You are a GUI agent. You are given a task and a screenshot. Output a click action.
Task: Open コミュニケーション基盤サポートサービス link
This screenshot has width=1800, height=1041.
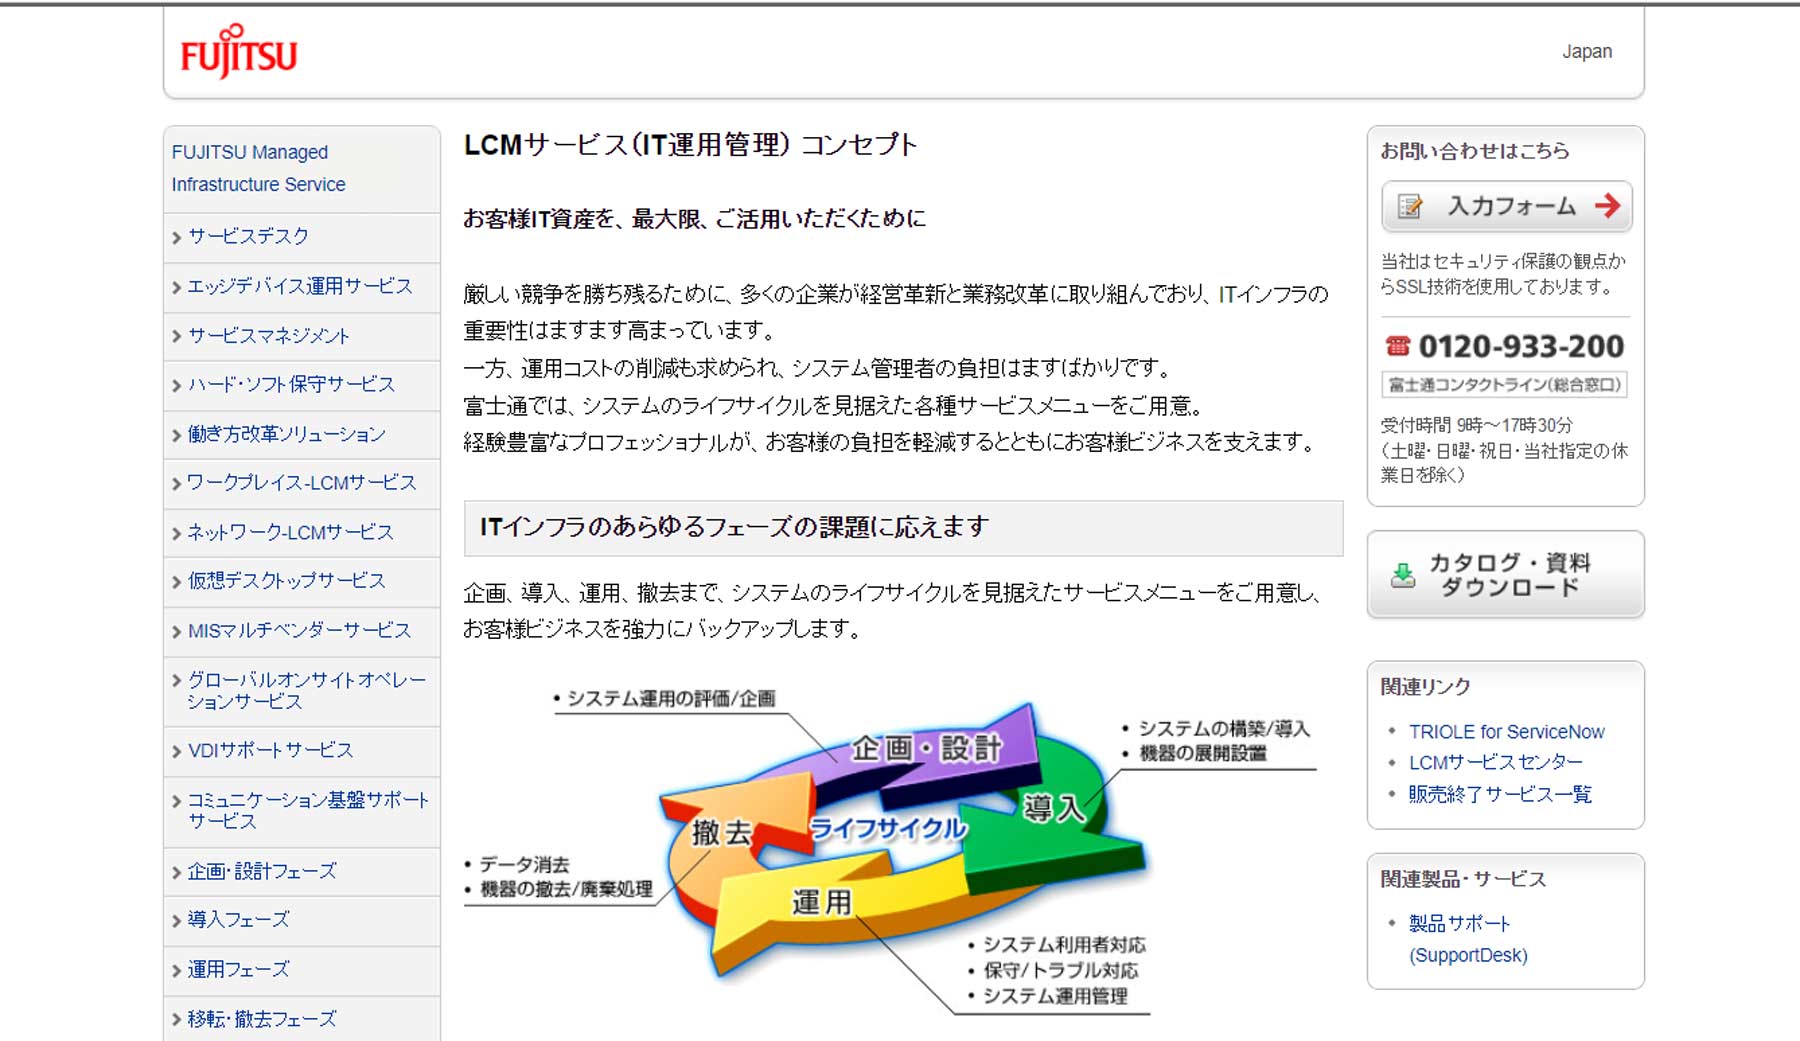coord(308,810)
